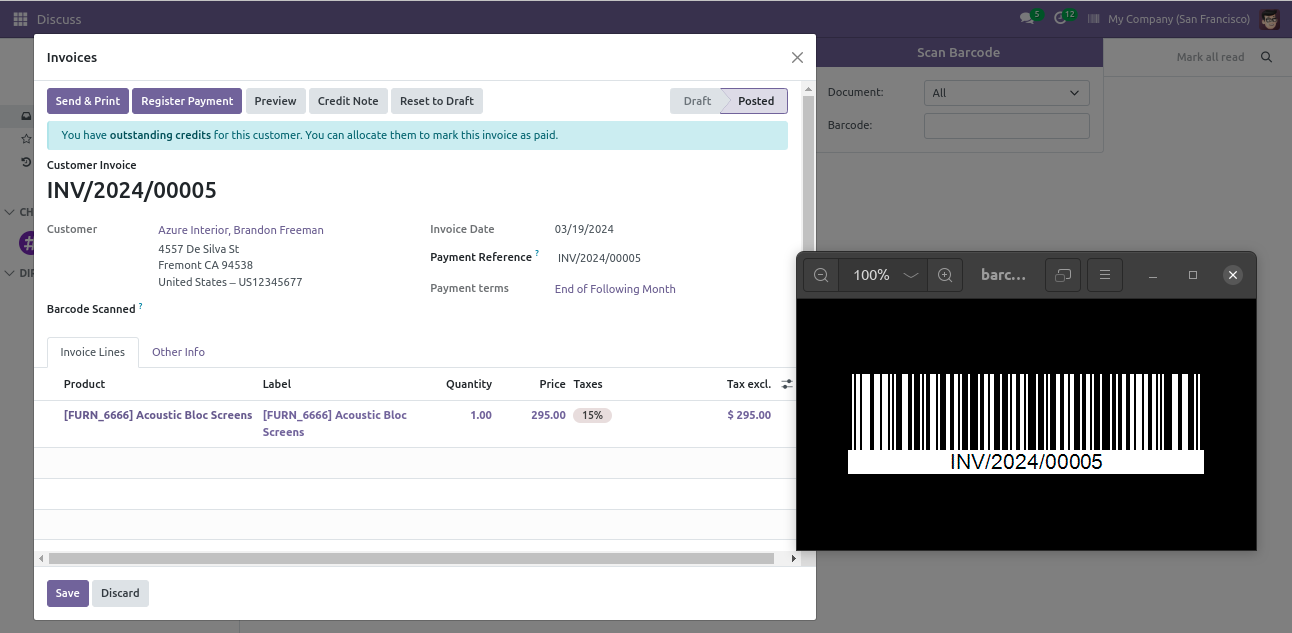Click the image viewer file title
Viewport: 1292px width, 633px height.
1003,275
